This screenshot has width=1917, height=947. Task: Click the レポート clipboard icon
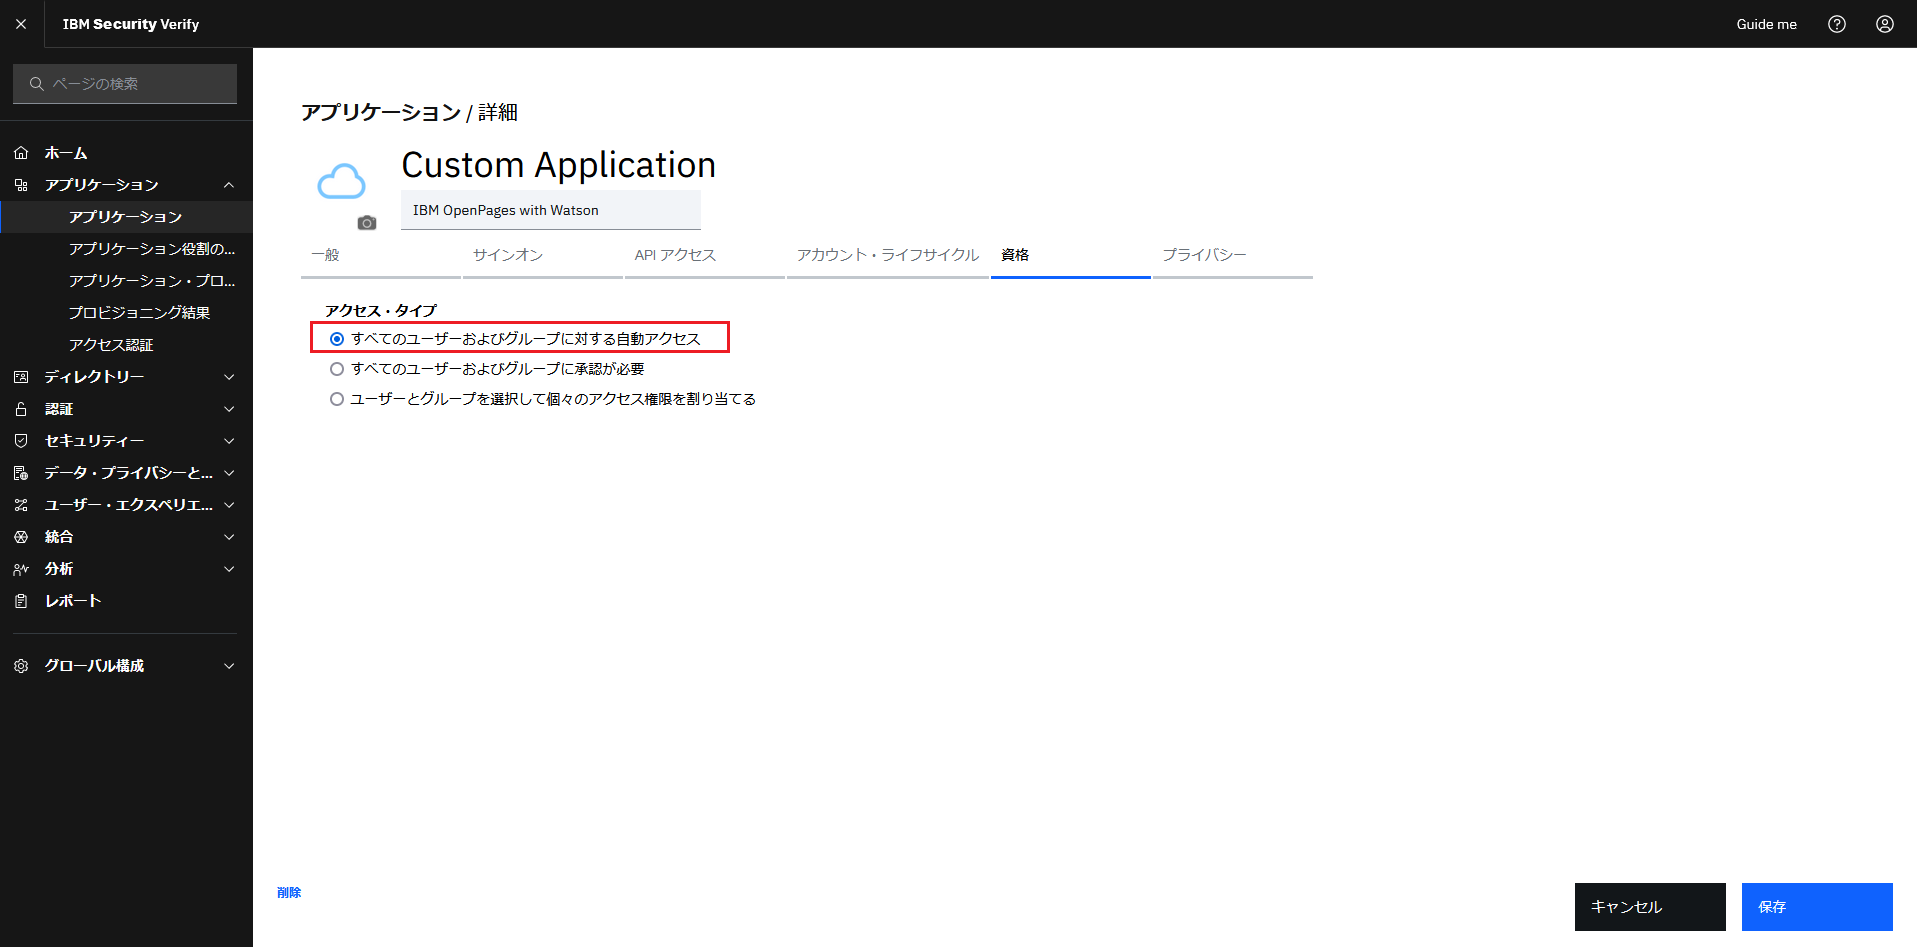[x=21, y=601]
